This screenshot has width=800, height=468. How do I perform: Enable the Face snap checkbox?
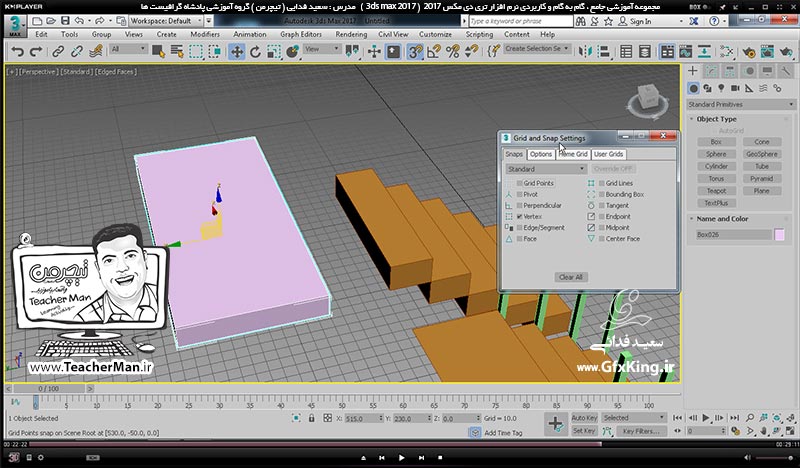pos(519,239)
